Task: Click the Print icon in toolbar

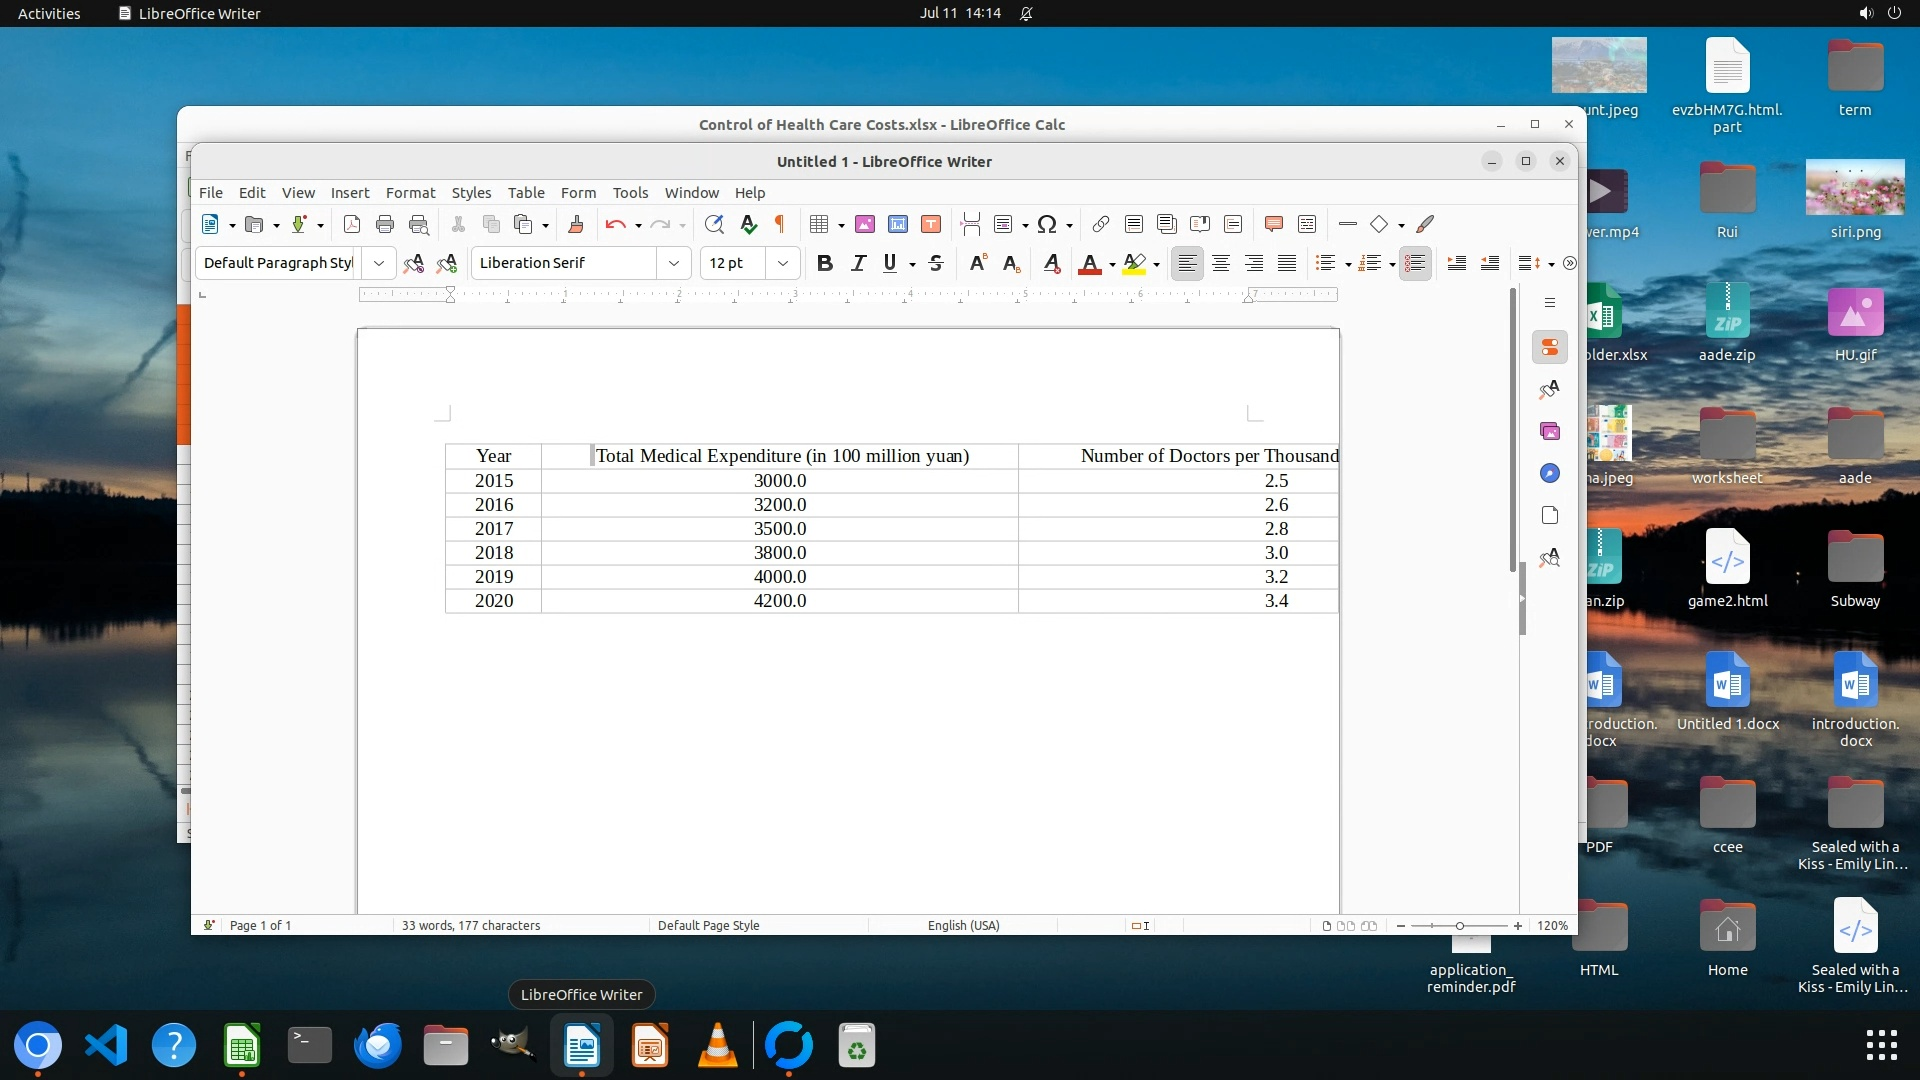Action: pos(385,224)
